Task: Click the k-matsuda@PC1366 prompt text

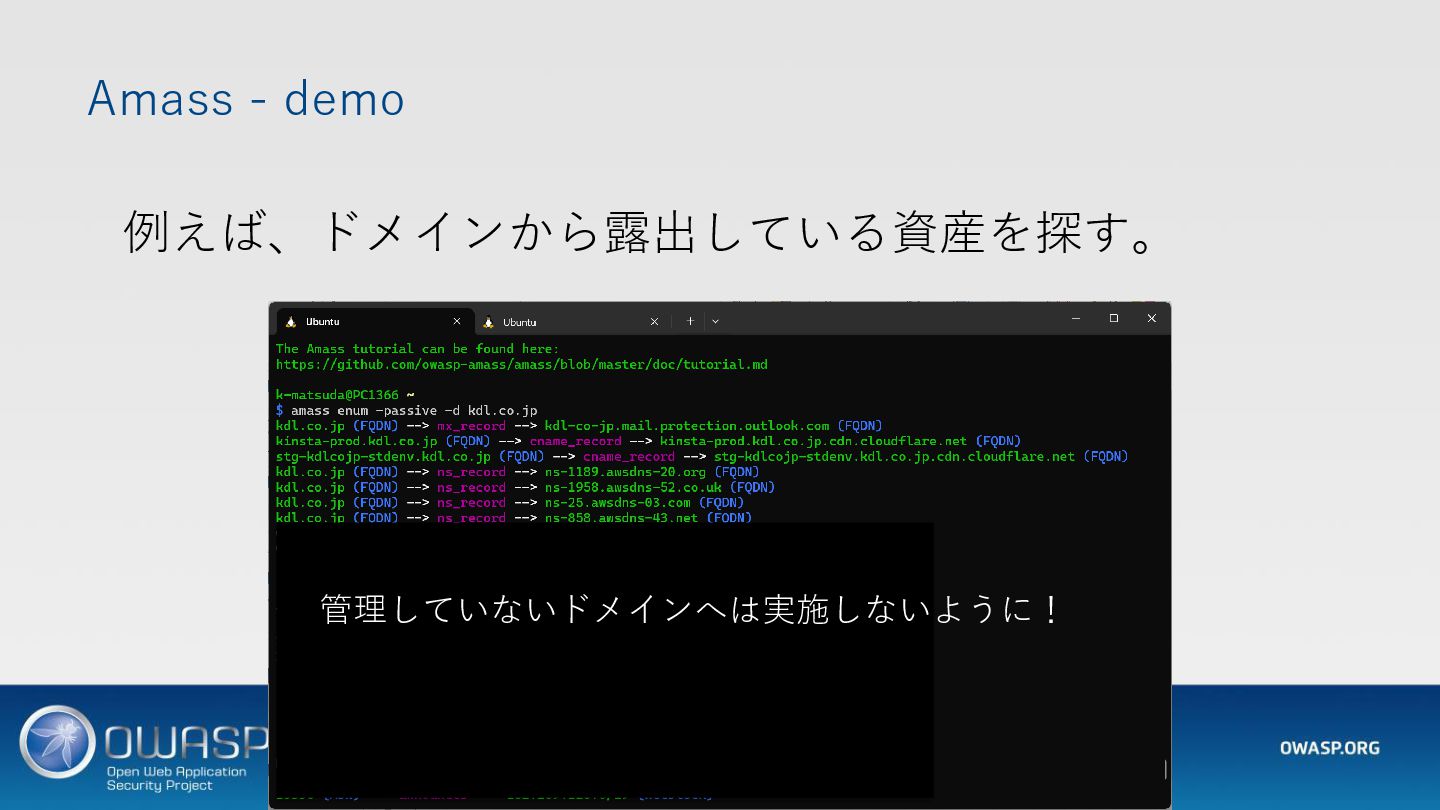Action: pyautogui.click(x=337, y=395)
